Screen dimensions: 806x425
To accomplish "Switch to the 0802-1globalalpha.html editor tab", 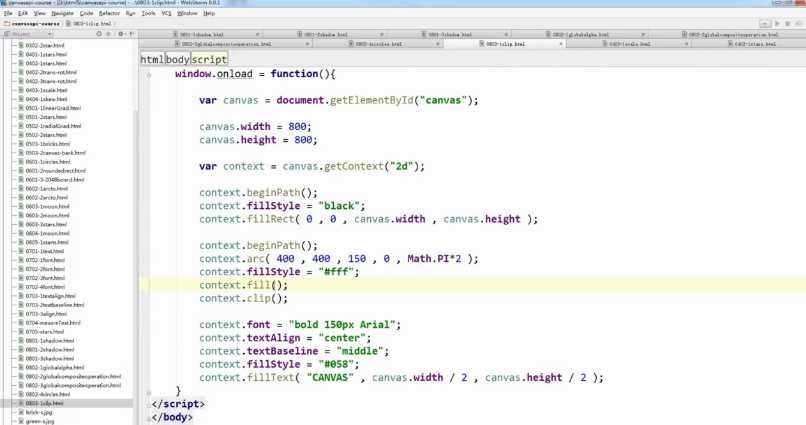I will coord(580,34).
